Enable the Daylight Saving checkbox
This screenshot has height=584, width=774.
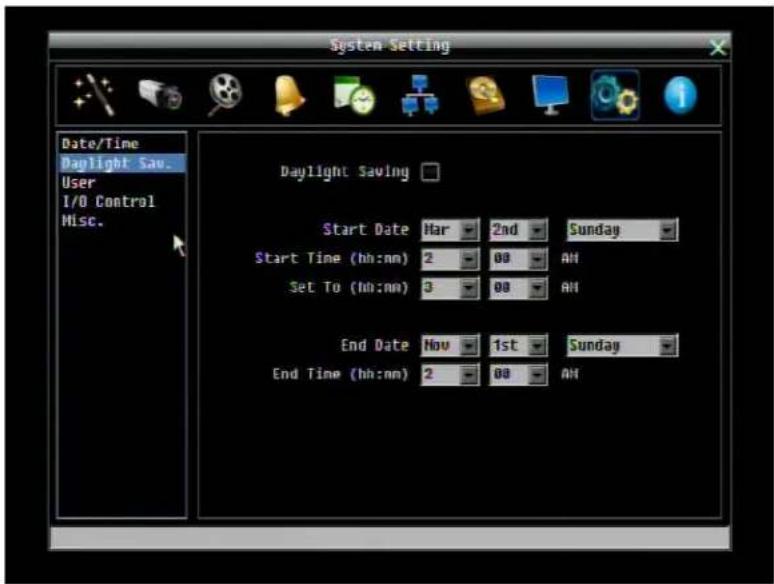[x=430, y=172]
